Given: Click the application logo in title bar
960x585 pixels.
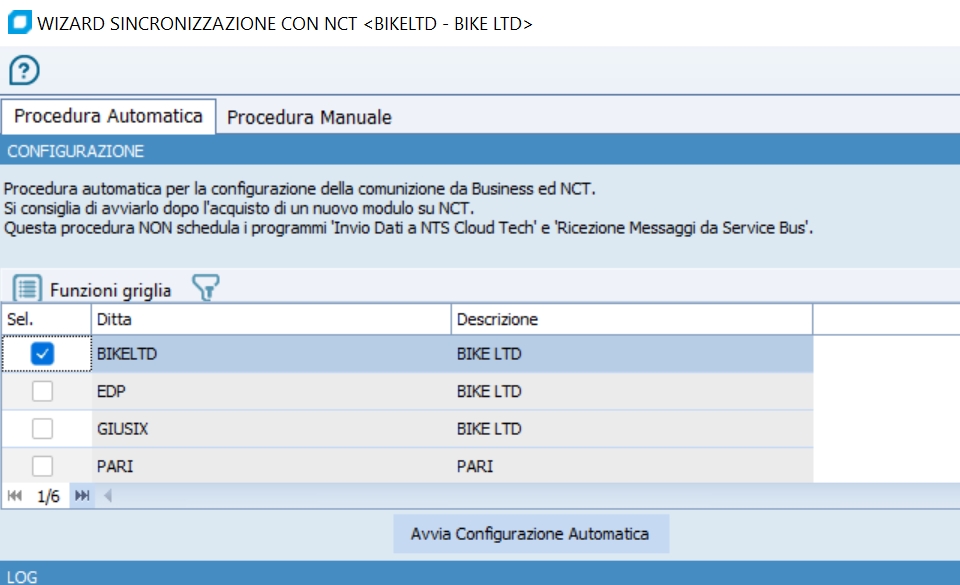Looking at the screenshot, I should [x=18, y=23].
